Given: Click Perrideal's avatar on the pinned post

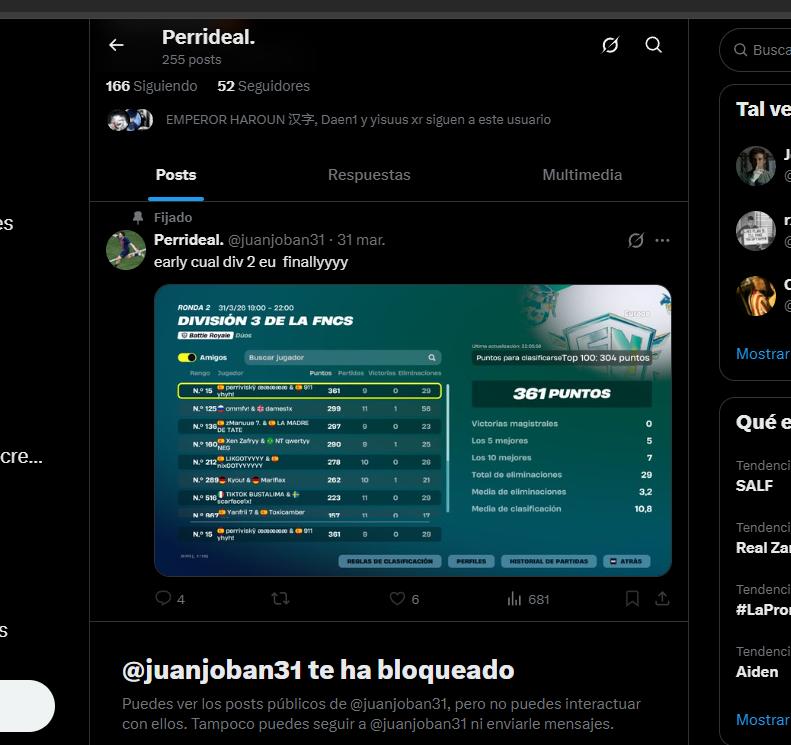Looking at the screenshot, I should pos(126,250).
